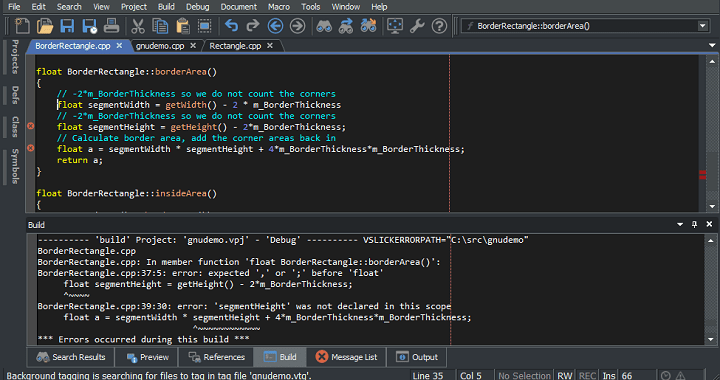Viewport: 720px width, 380px height.
Task: Open options via the wrench icon
Action: [x=417, y=26]
